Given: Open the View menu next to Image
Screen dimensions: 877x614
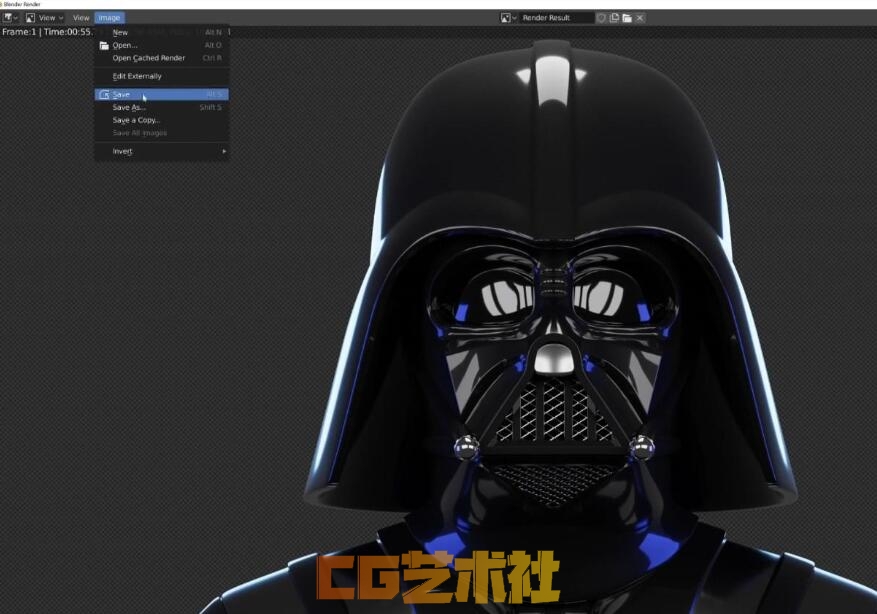Looking at the screenshot, I should 81,18.
